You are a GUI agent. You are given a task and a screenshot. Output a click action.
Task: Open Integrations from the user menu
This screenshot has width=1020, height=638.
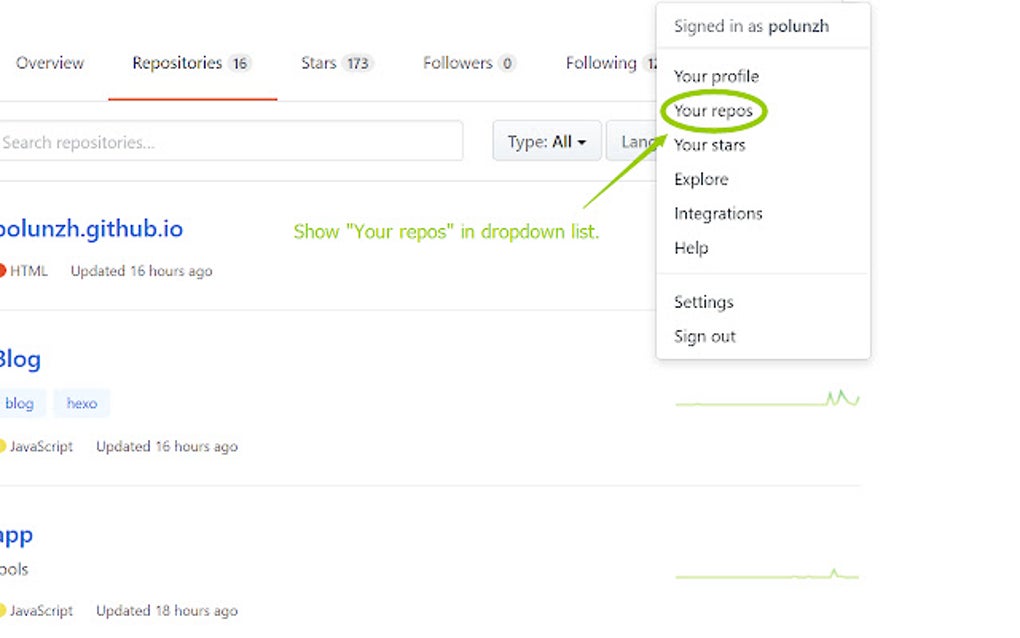(x=718, y=213)
